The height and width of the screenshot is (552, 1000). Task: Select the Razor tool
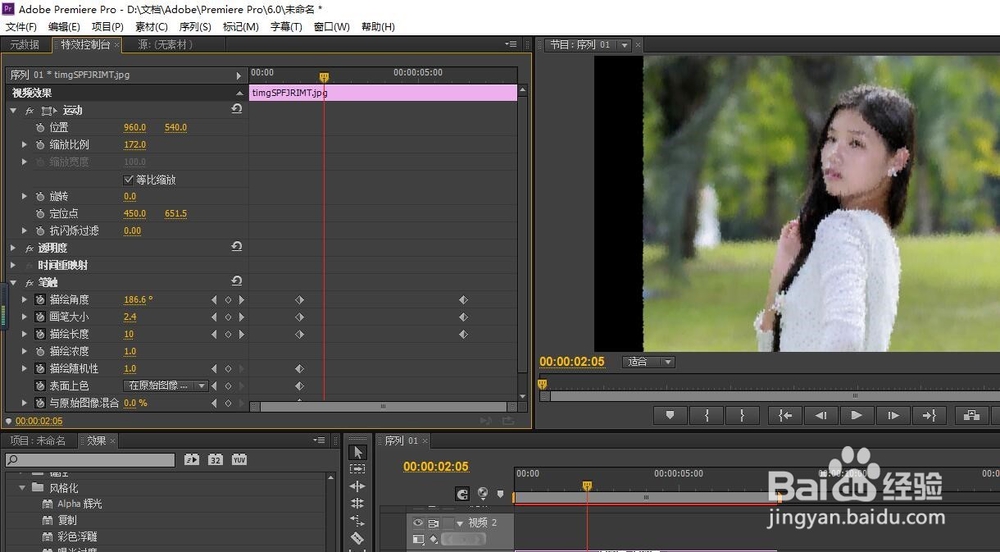point(358,538)
